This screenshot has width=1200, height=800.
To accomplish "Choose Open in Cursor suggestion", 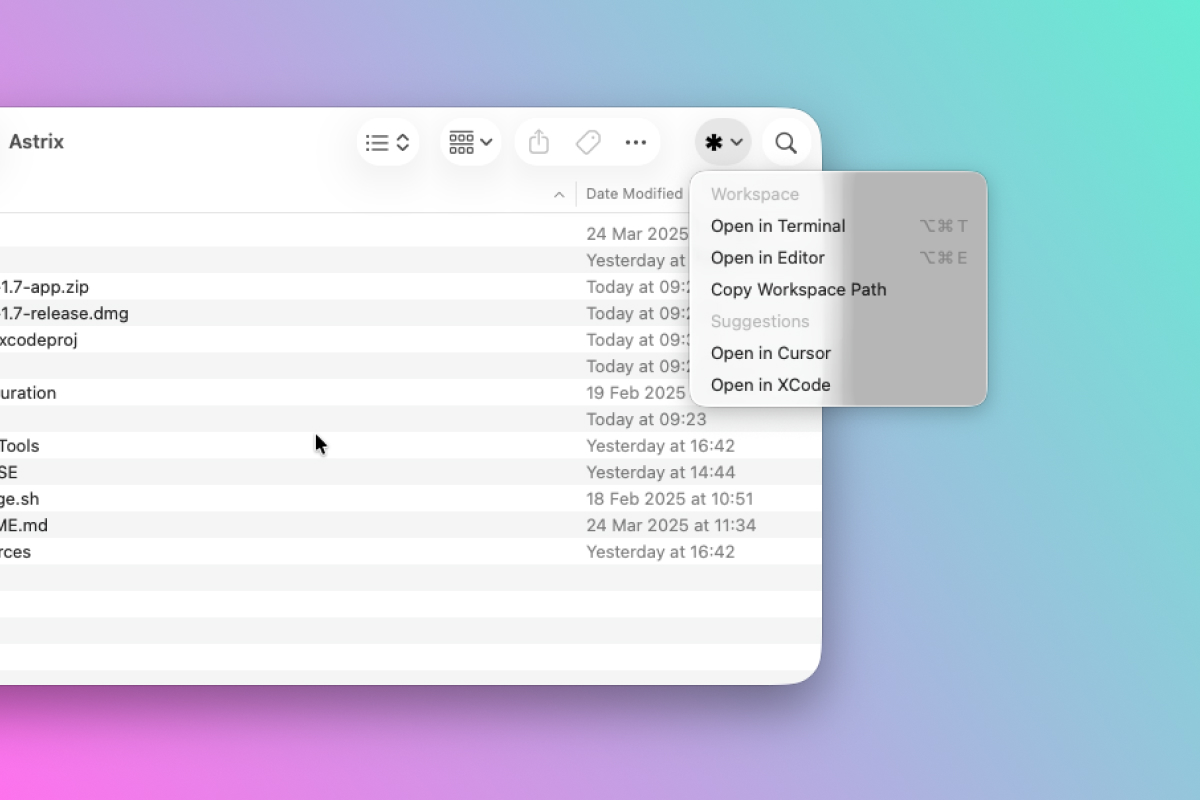I will (x=770, y=353).
